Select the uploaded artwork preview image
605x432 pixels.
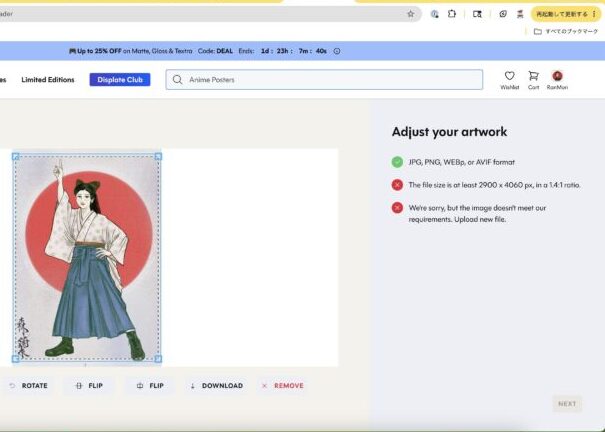[x=87, y=257]
